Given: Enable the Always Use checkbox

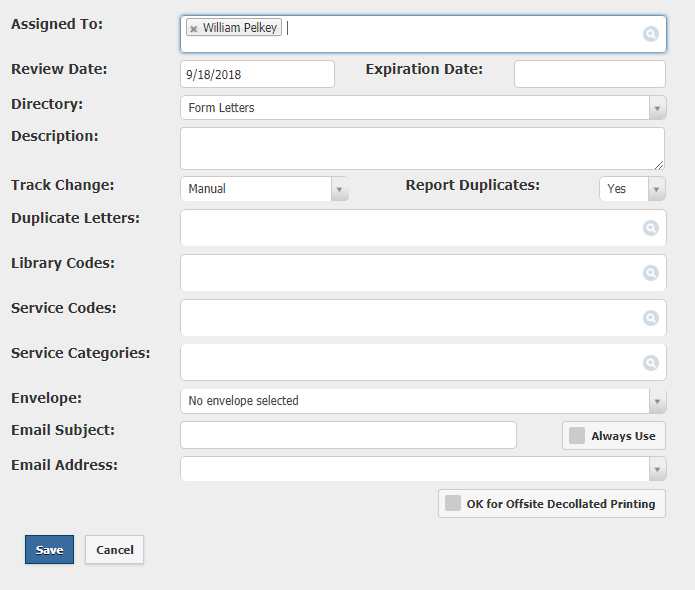Looking at the screenshot, I should 577,435.
